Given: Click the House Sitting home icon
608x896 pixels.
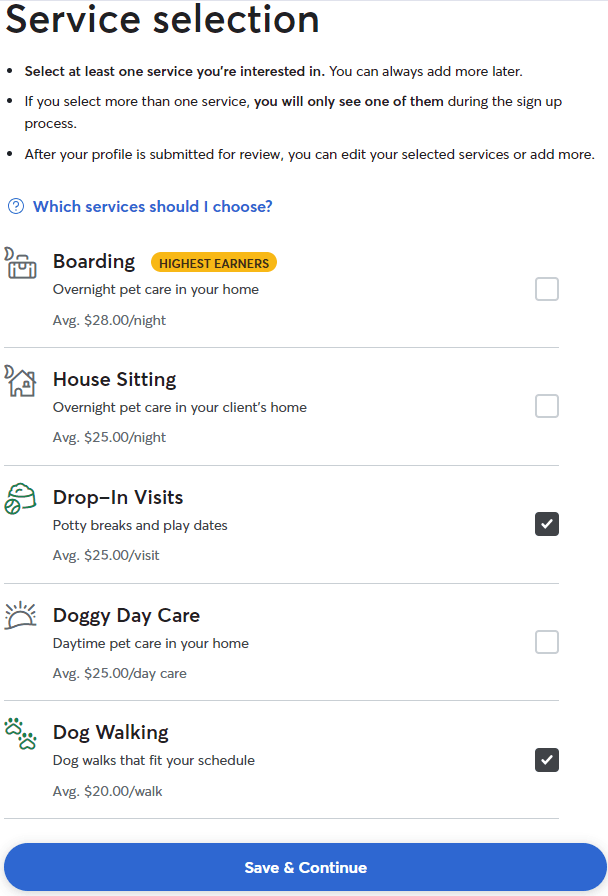Looking at the screenshot, I should click(x=21, y=381).
